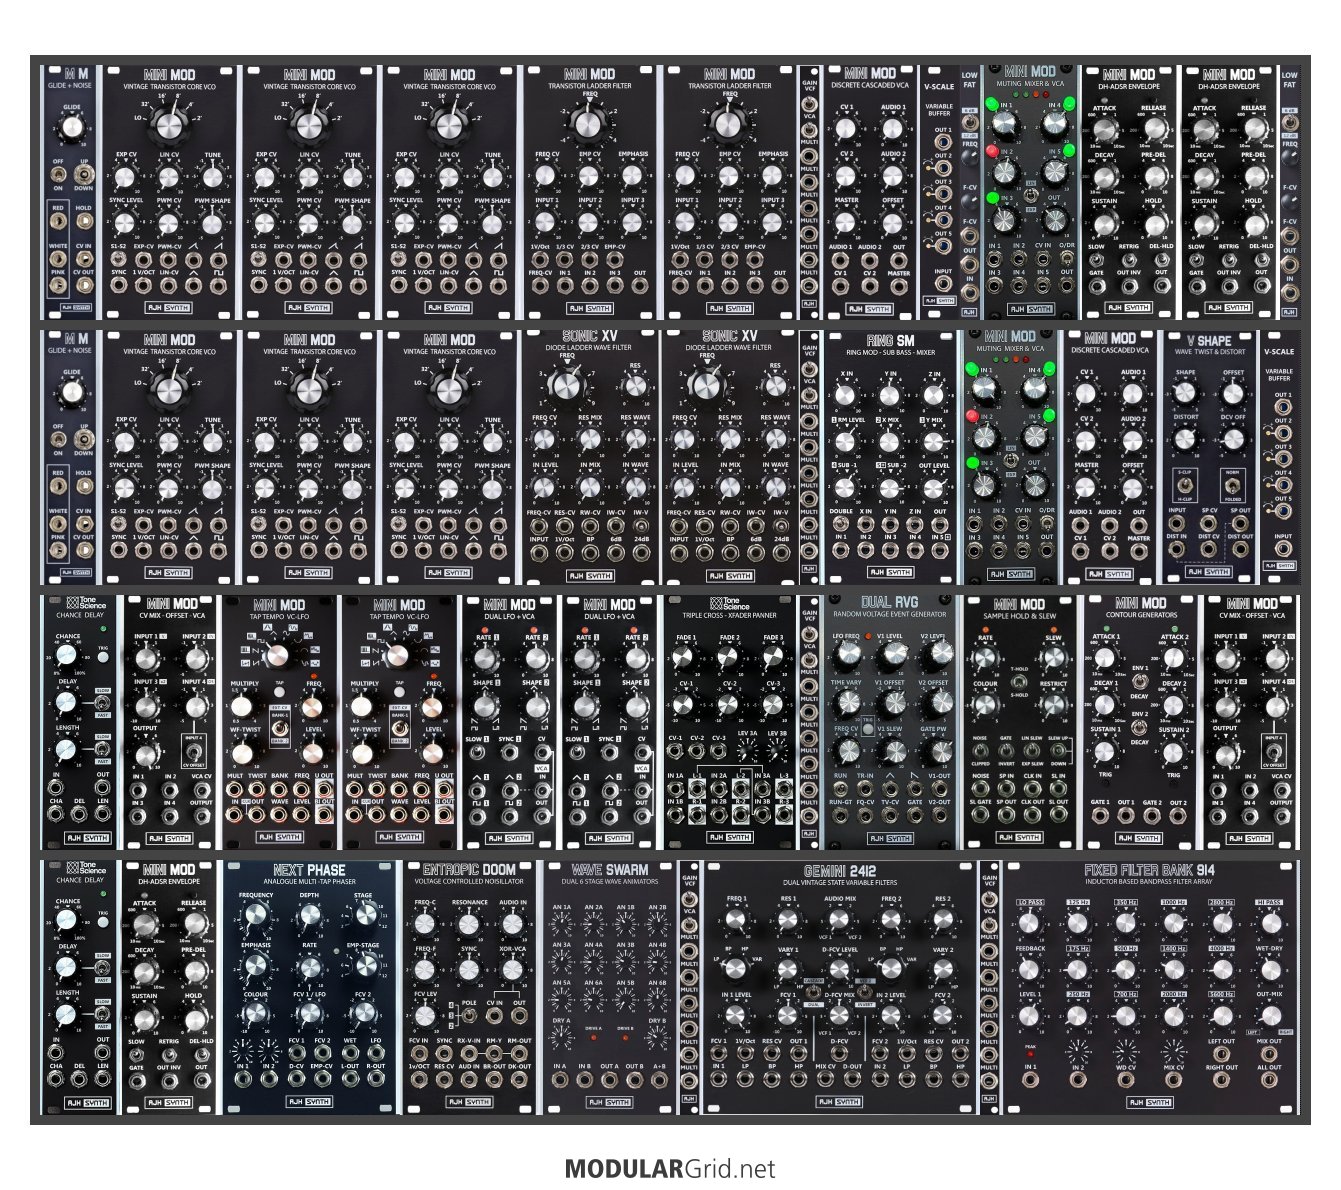Click the SP OUT jack on Sample Hold & Slew
Viewport: 1341px width, 1190px height.
(1007, 814)
